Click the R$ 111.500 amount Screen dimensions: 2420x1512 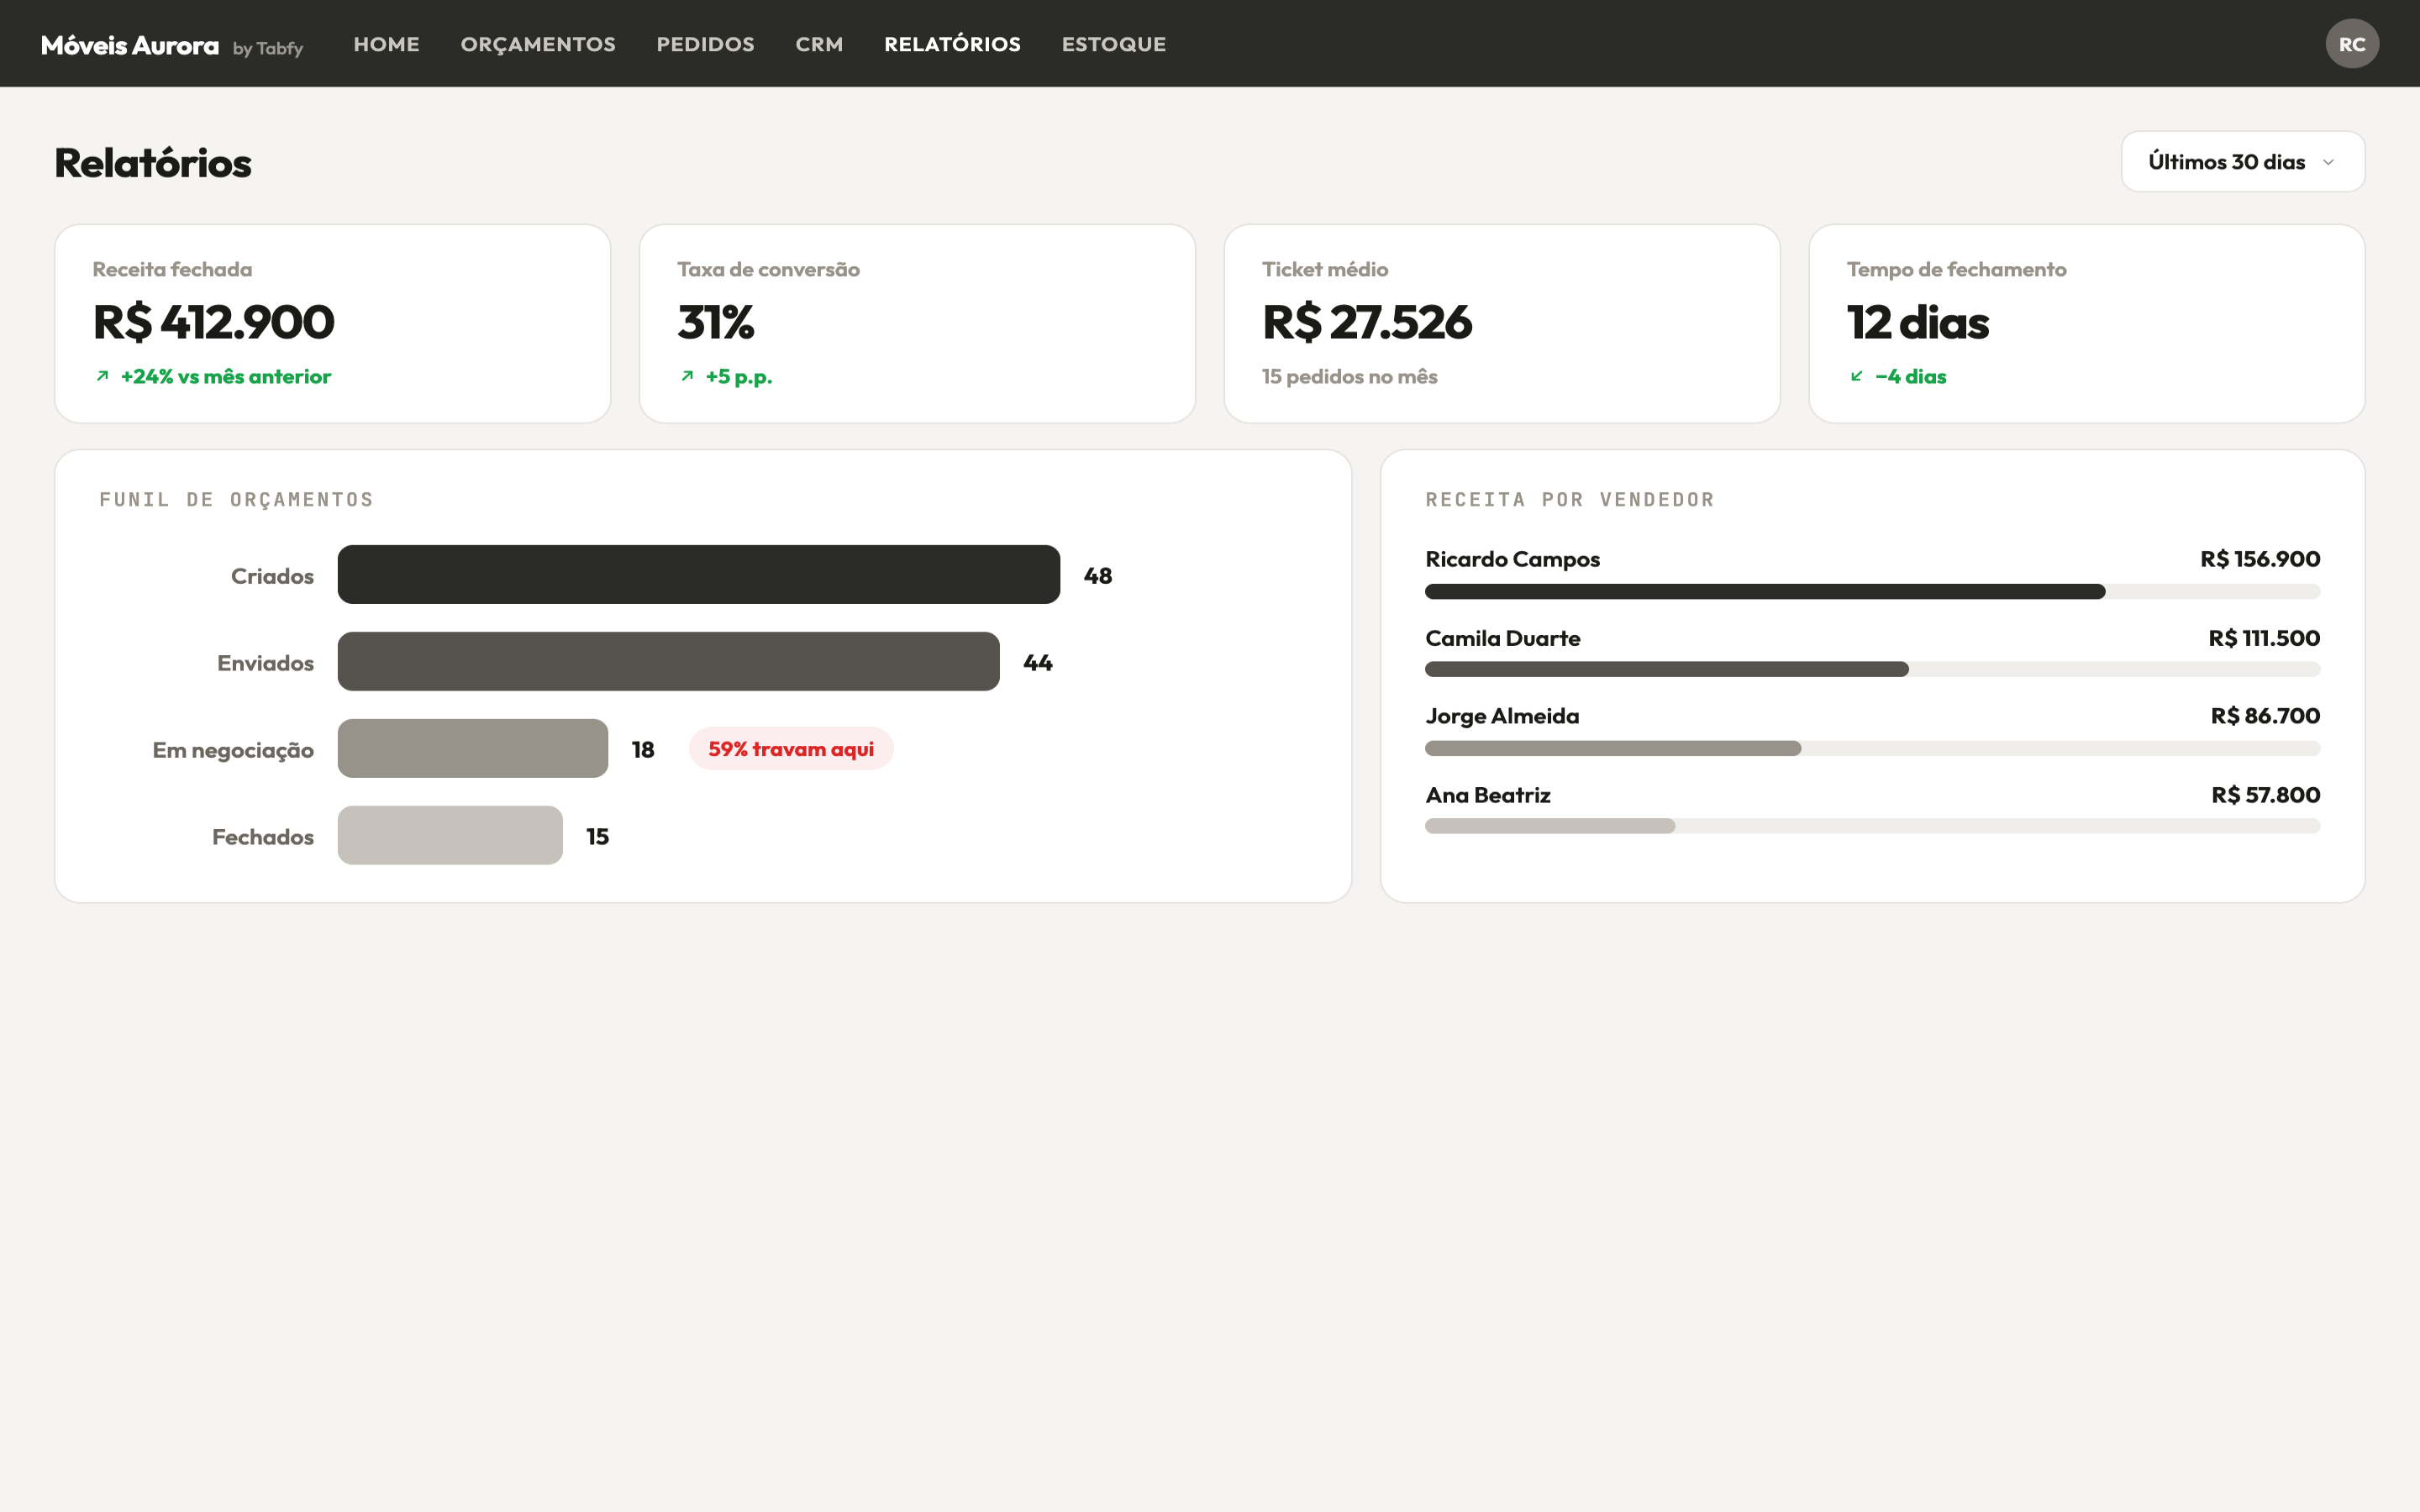tap(2264, 638)
